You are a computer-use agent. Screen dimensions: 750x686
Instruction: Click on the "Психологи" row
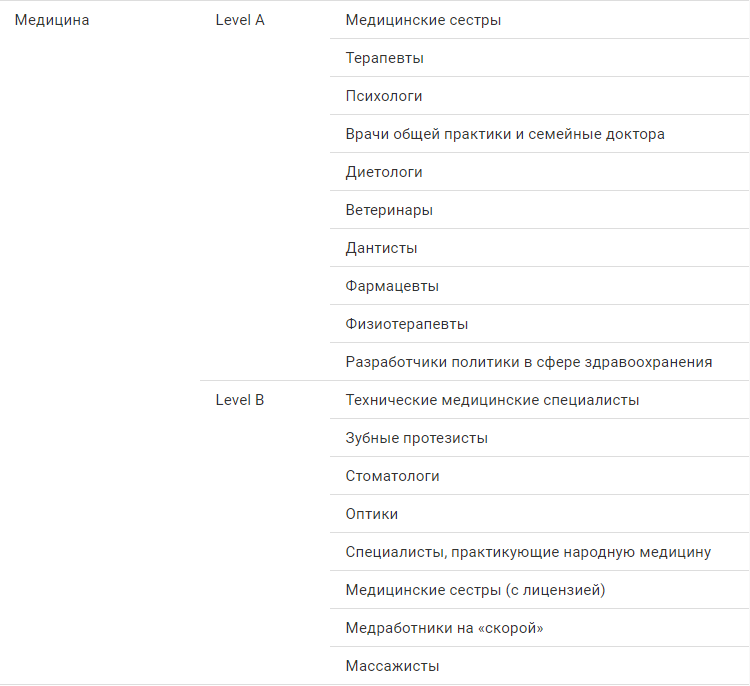pyautogui.click(x=384, y=96)
